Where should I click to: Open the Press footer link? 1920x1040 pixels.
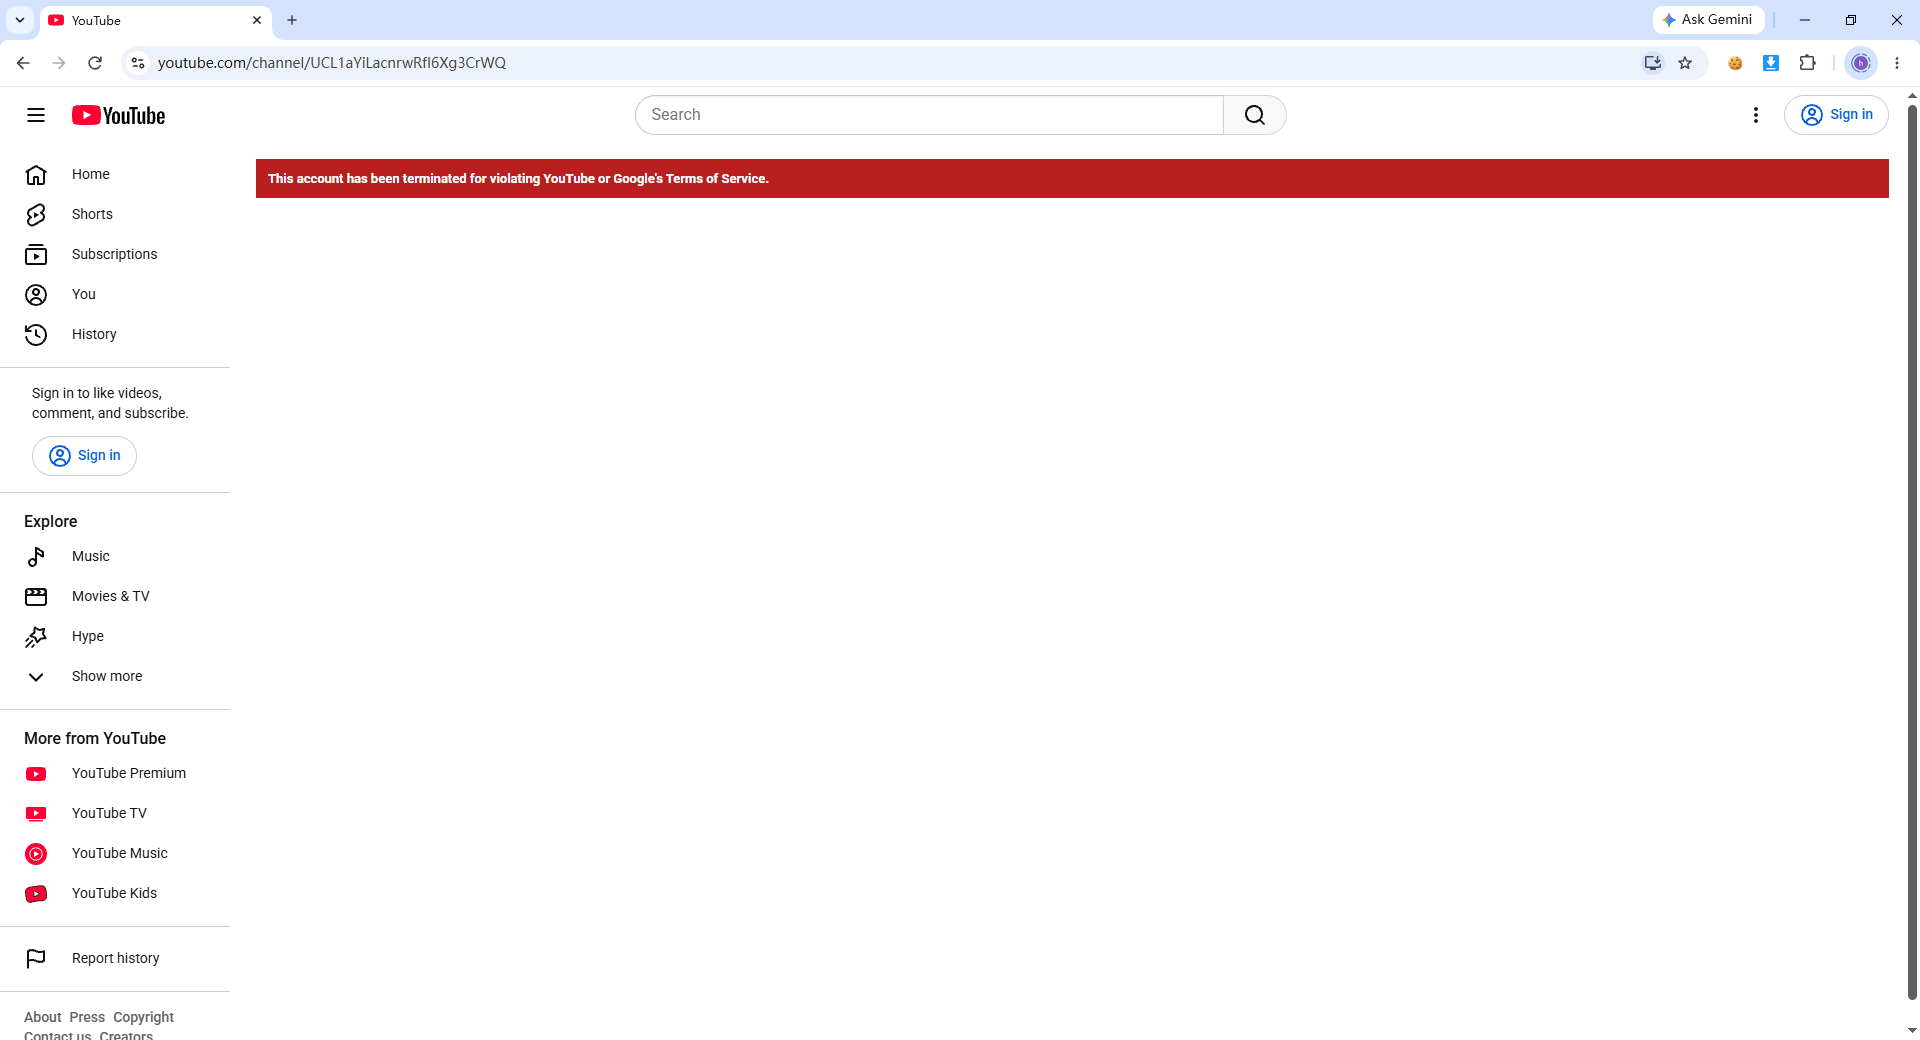(x=87, y=1017)
